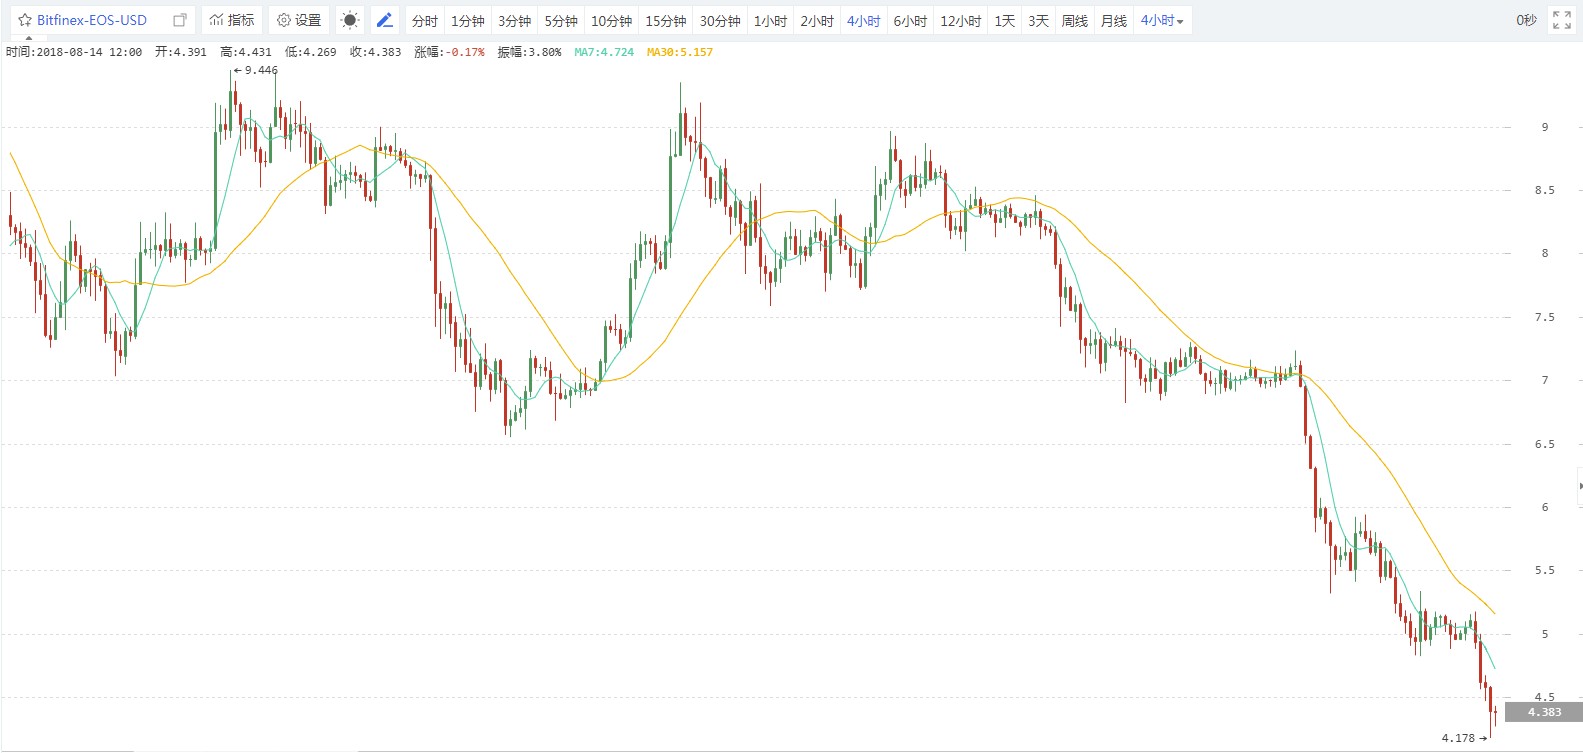Switch to the 10分钟 timeframe
The width and height of the screenshot is (1583, 753).
611,21
